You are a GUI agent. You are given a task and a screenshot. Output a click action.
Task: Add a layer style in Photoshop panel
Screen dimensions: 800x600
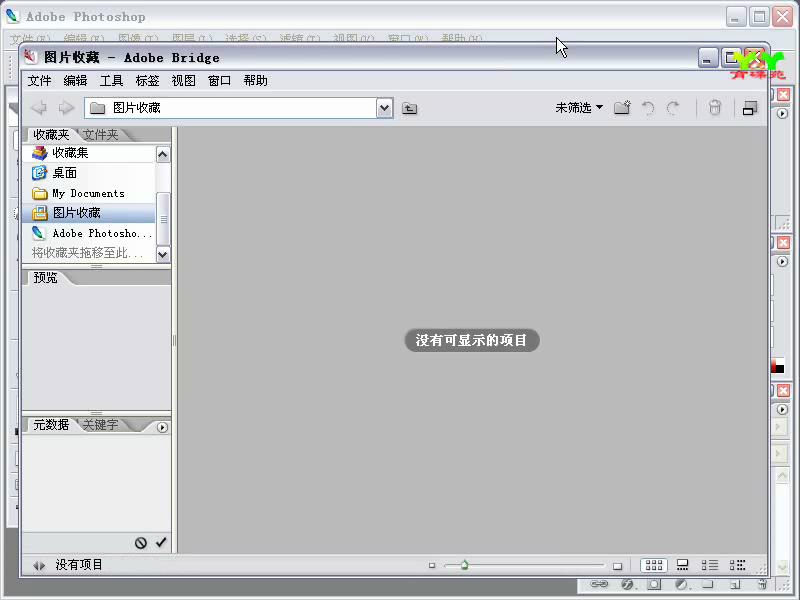point(628,584)
